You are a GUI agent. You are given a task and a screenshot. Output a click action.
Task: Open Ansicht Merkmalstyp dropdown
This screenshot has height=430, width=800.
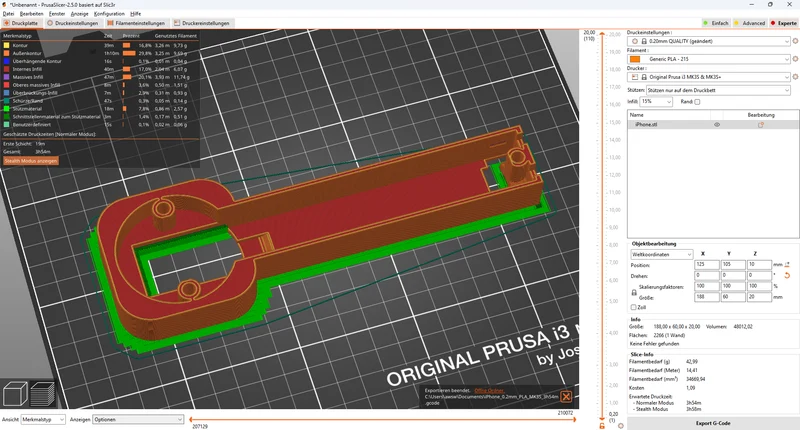pos(43,419)
